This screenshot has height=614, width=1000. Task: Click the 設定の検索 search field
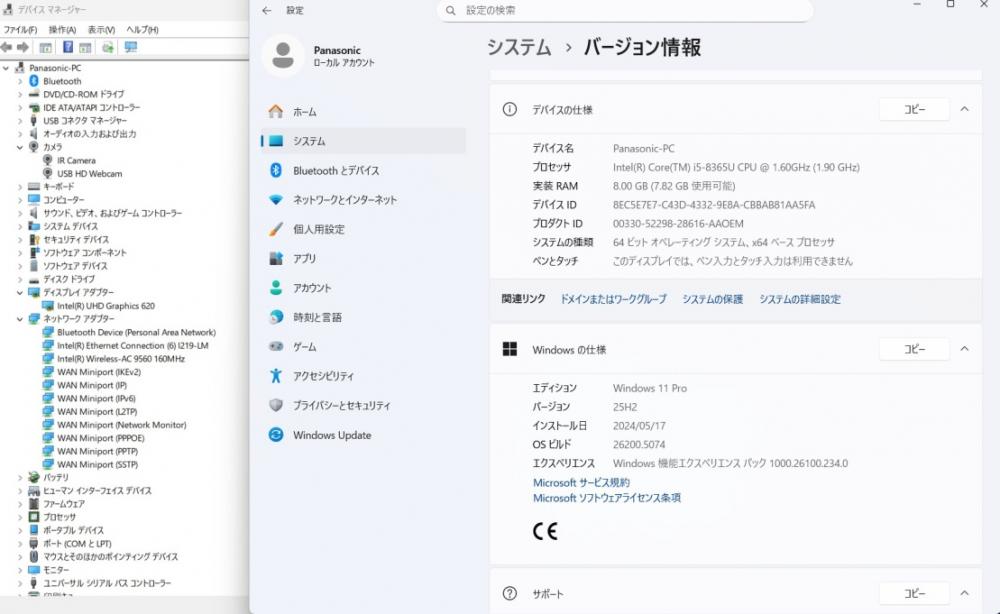point(625,10)
